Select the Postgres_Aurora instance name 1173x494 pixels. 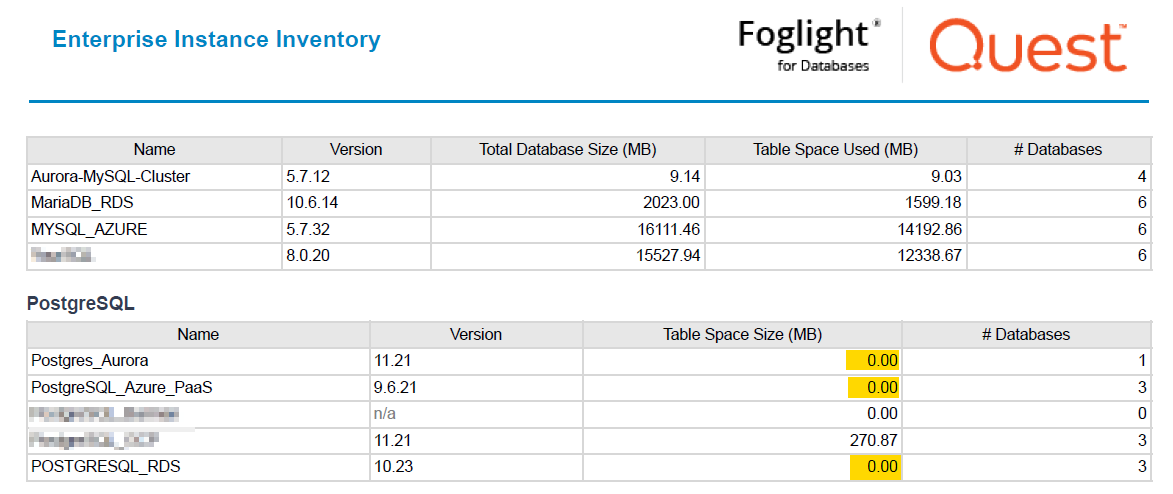click(x=90, y=361)
